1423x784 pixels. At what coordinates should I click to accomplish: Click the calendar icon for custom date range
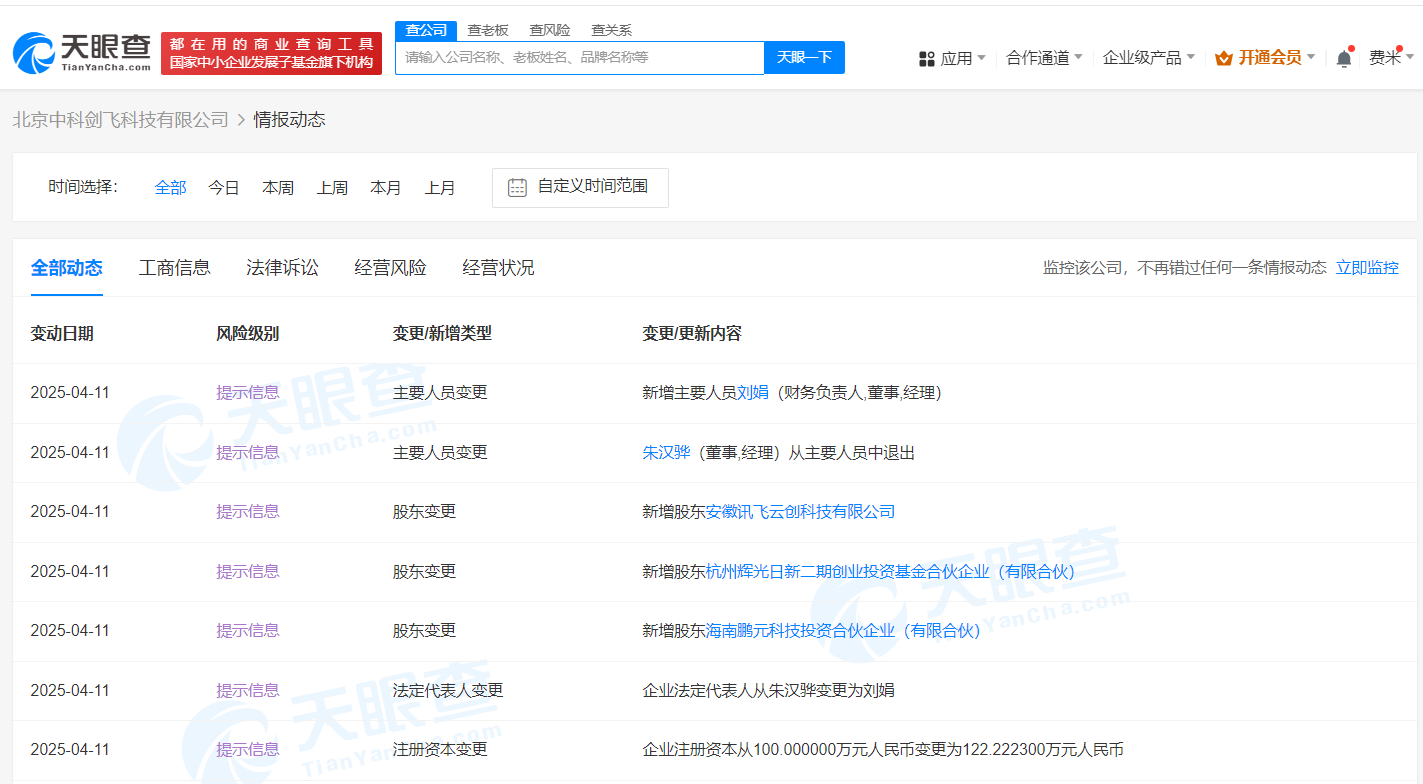coord(517,187)
